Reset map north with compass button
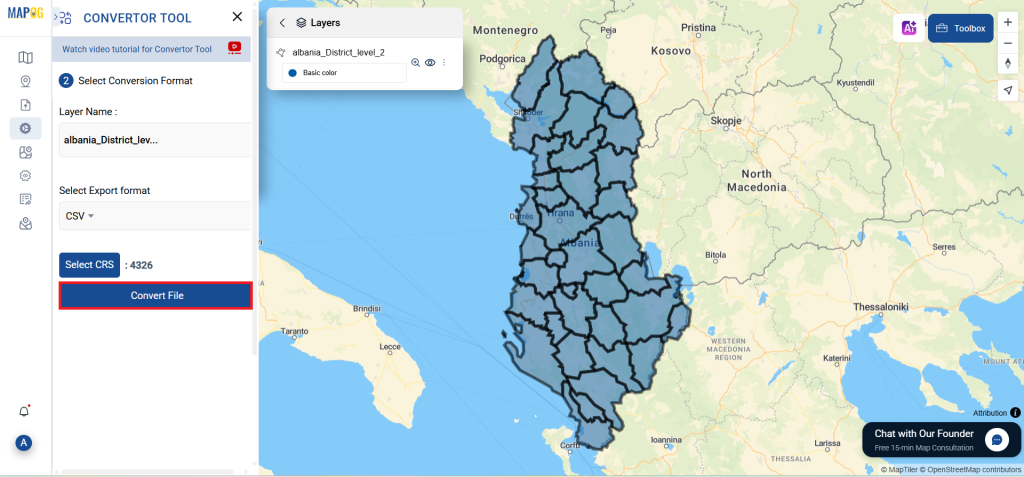This screenshot has width=1024, height=477. click(x=1008, y=63)
